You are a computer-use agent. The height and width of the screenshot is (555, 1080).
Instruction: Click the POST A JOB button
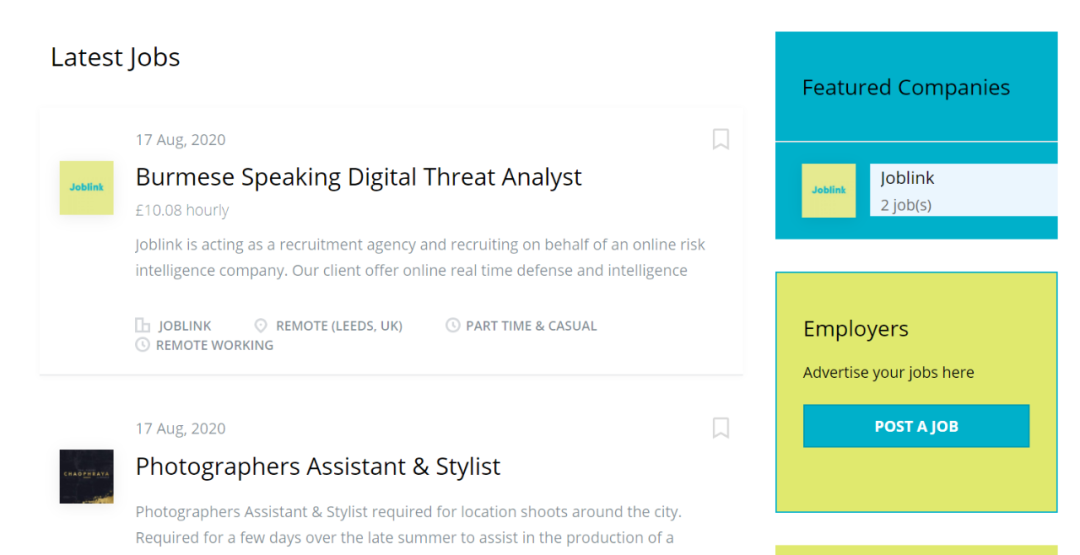click(x=916, y=426)
